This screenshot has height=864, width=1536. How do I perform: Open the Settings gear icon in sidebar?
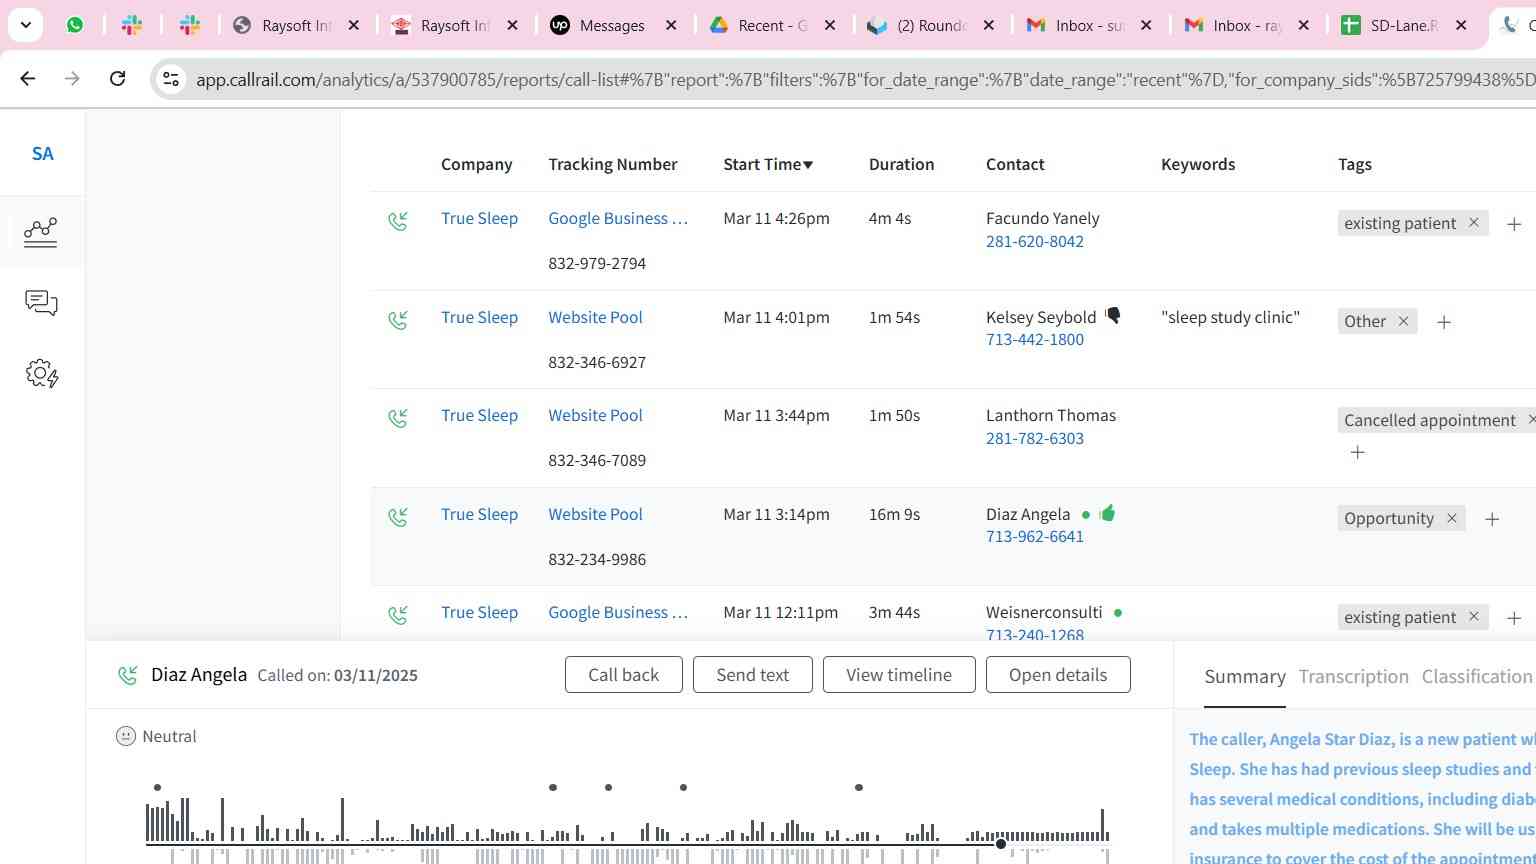point(41,373)
